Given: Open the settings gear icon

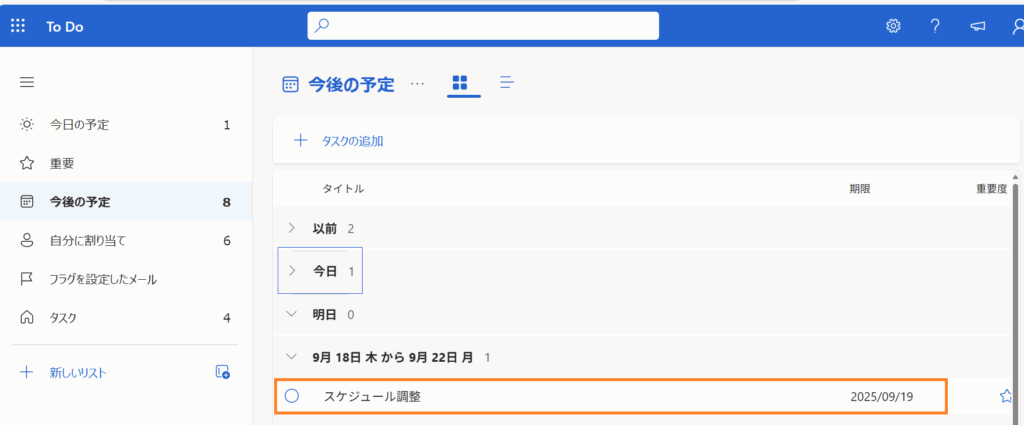Looking at the screenshot, I should coord(893,26).
